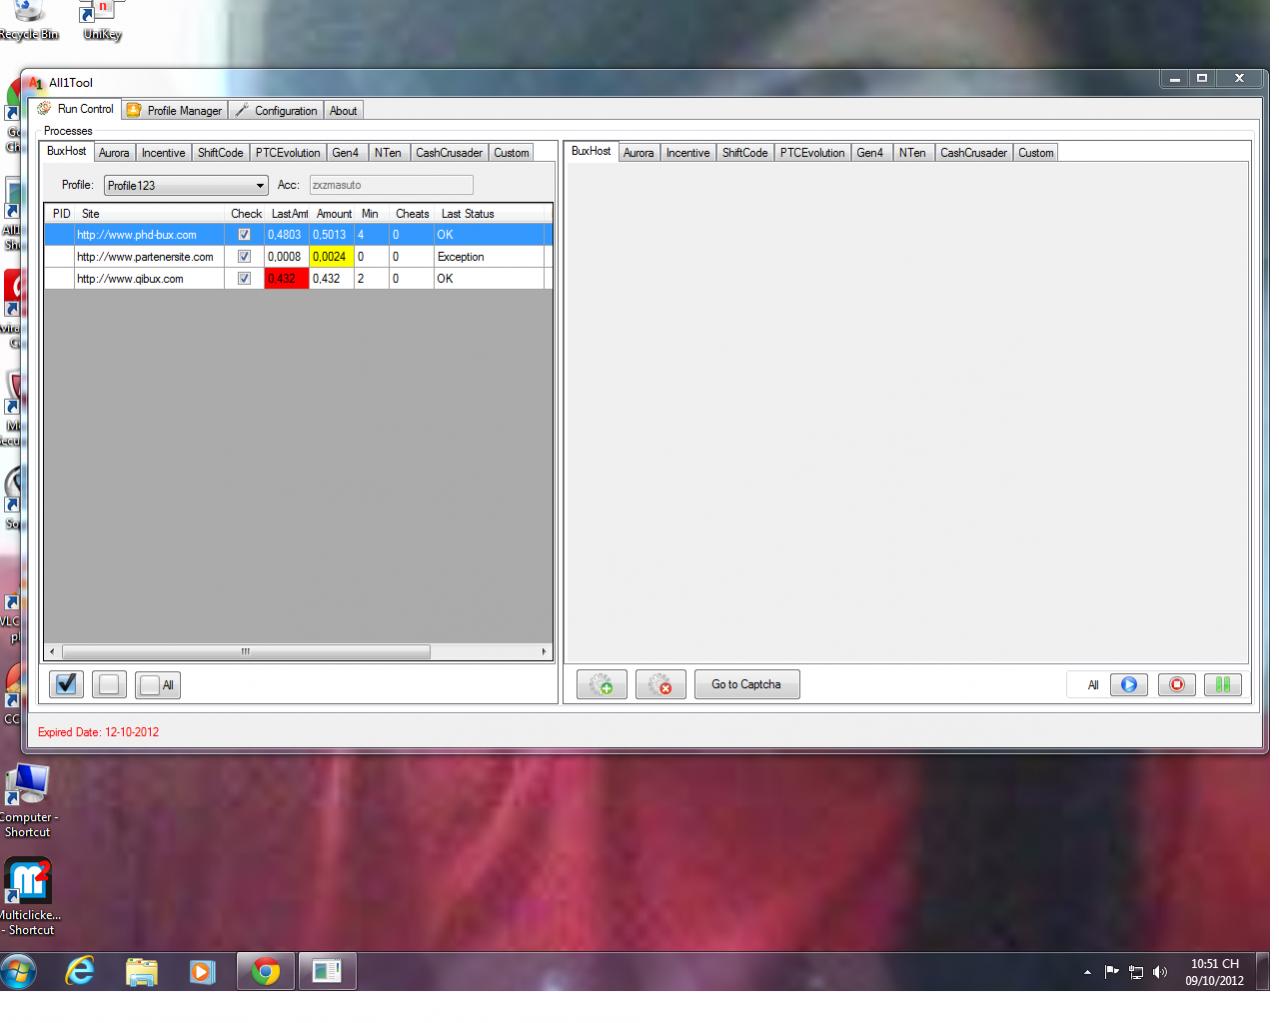Click the add process gear icon
This screenshot has height=1023, width=1279.
click(x=602, y=685)
